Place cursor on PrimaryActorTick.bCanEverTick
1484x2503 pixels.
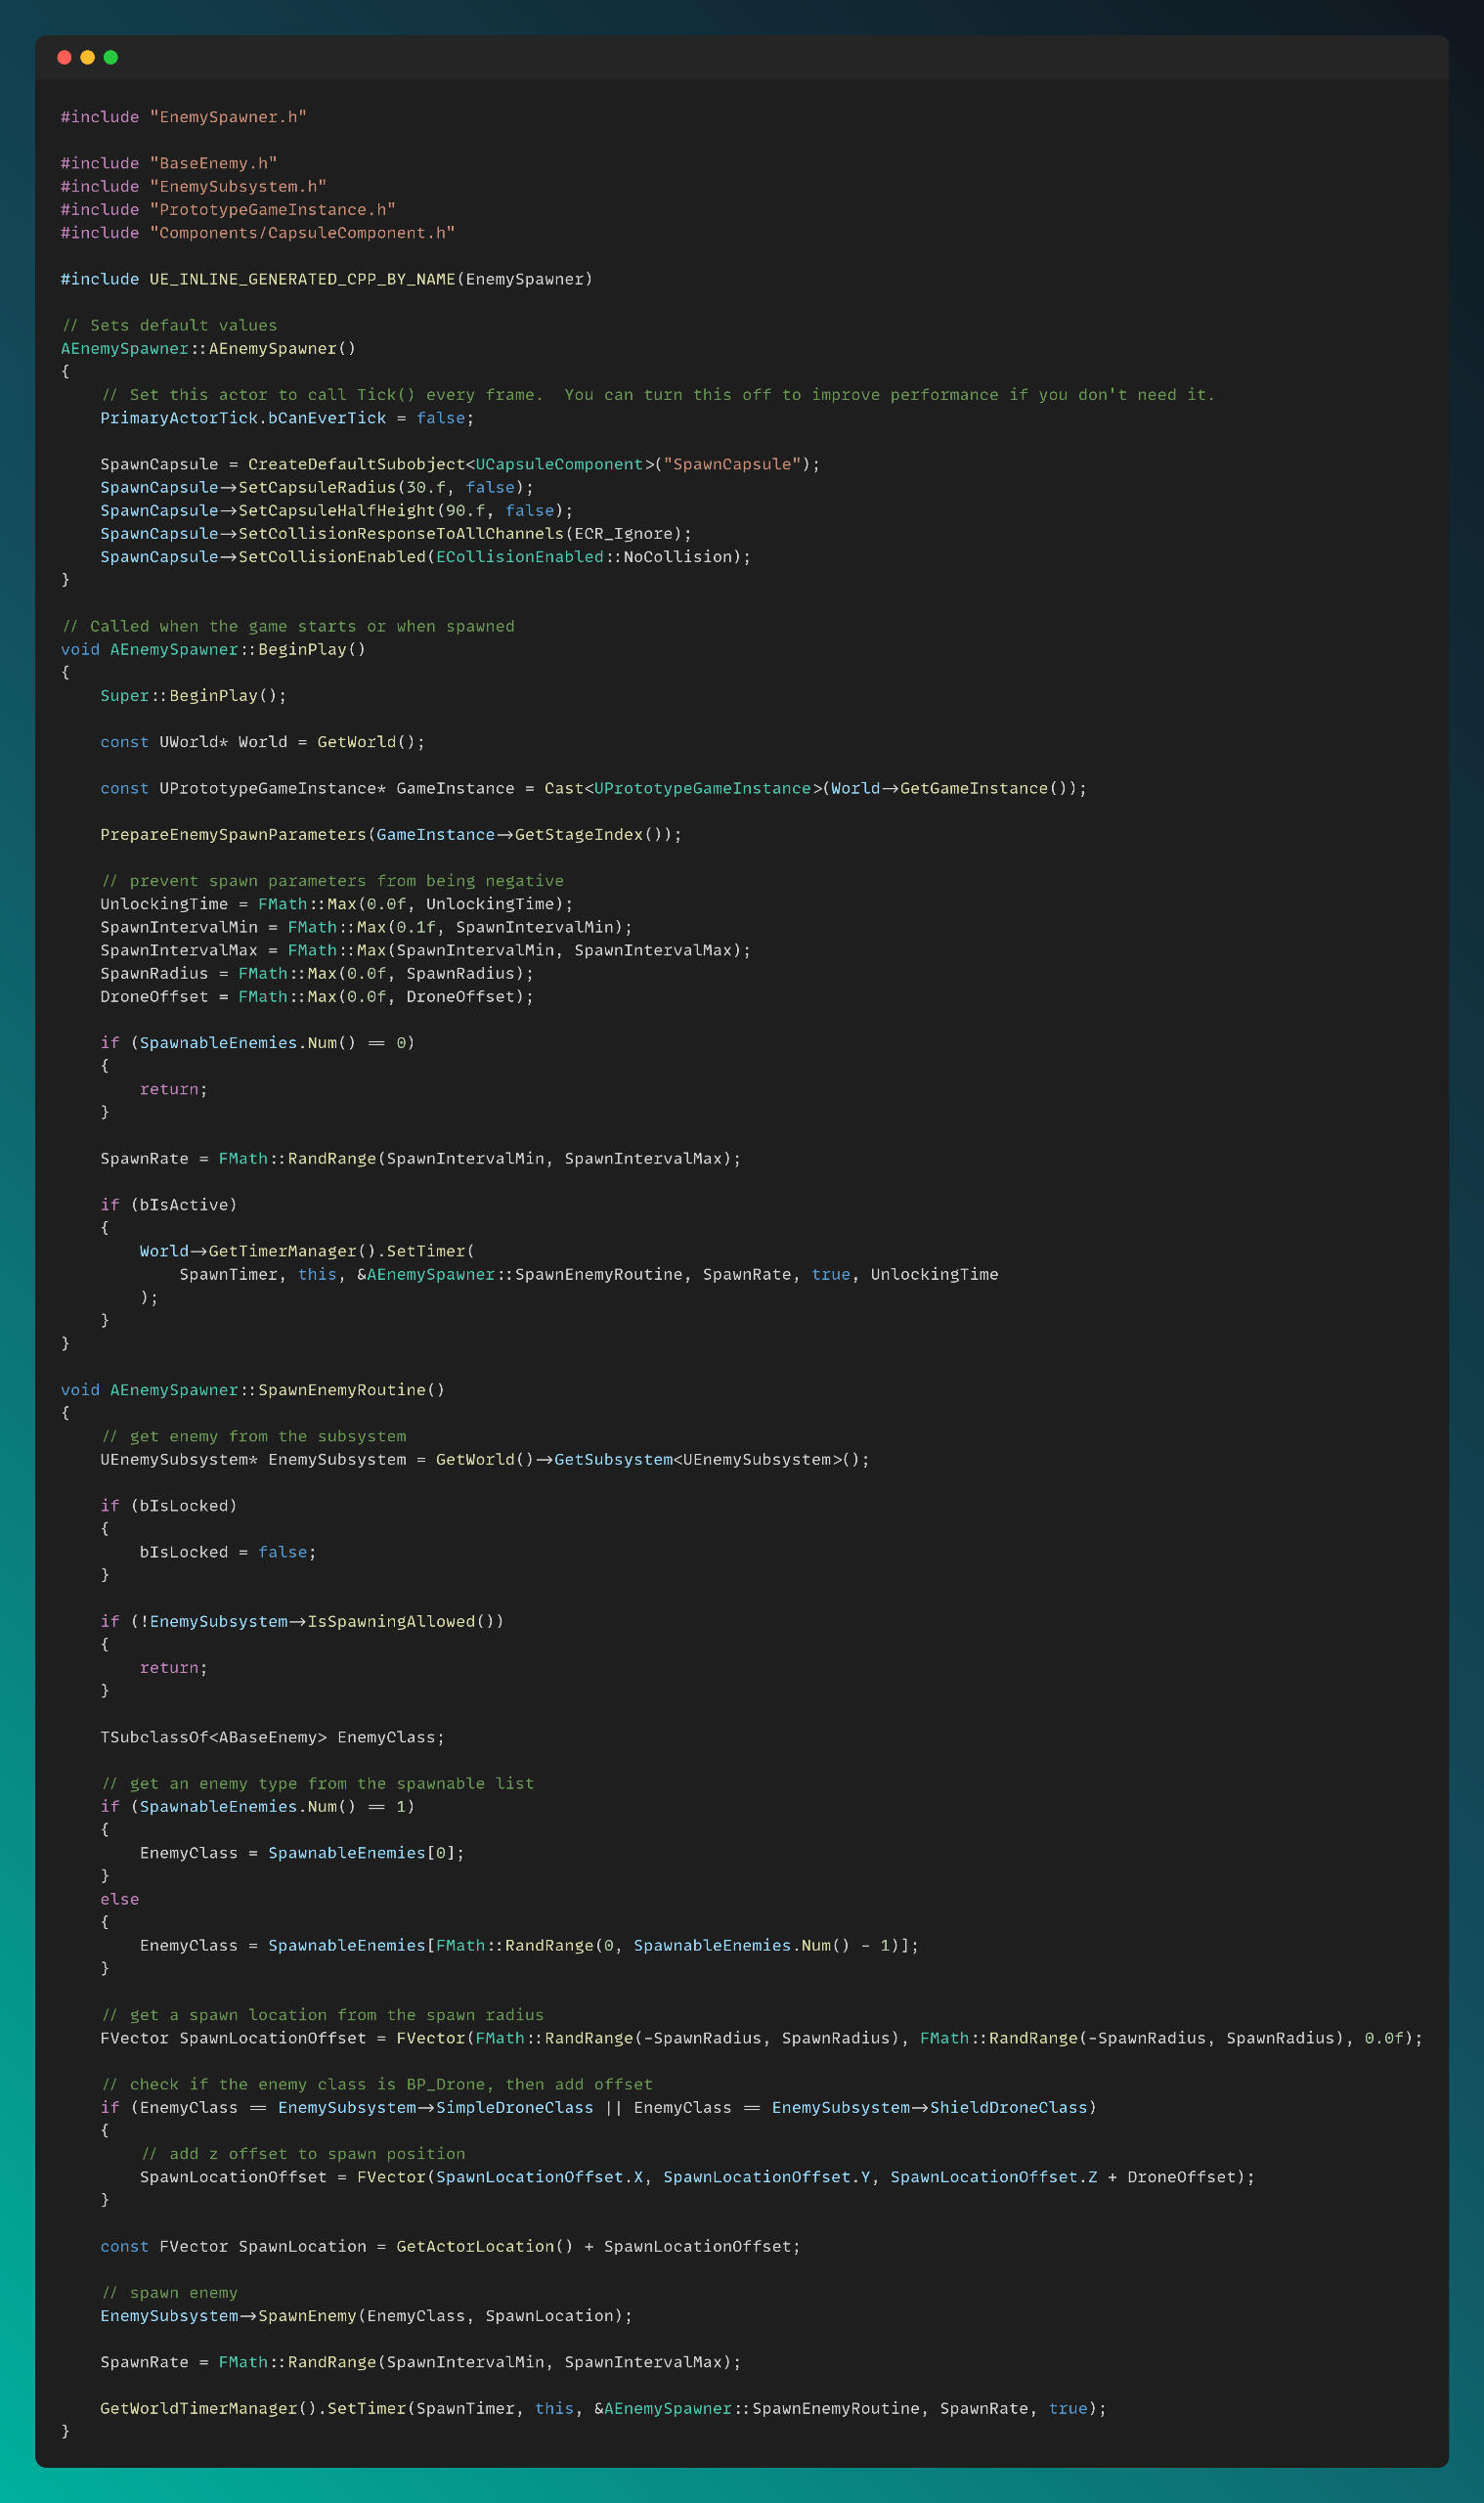coord(243,418)
